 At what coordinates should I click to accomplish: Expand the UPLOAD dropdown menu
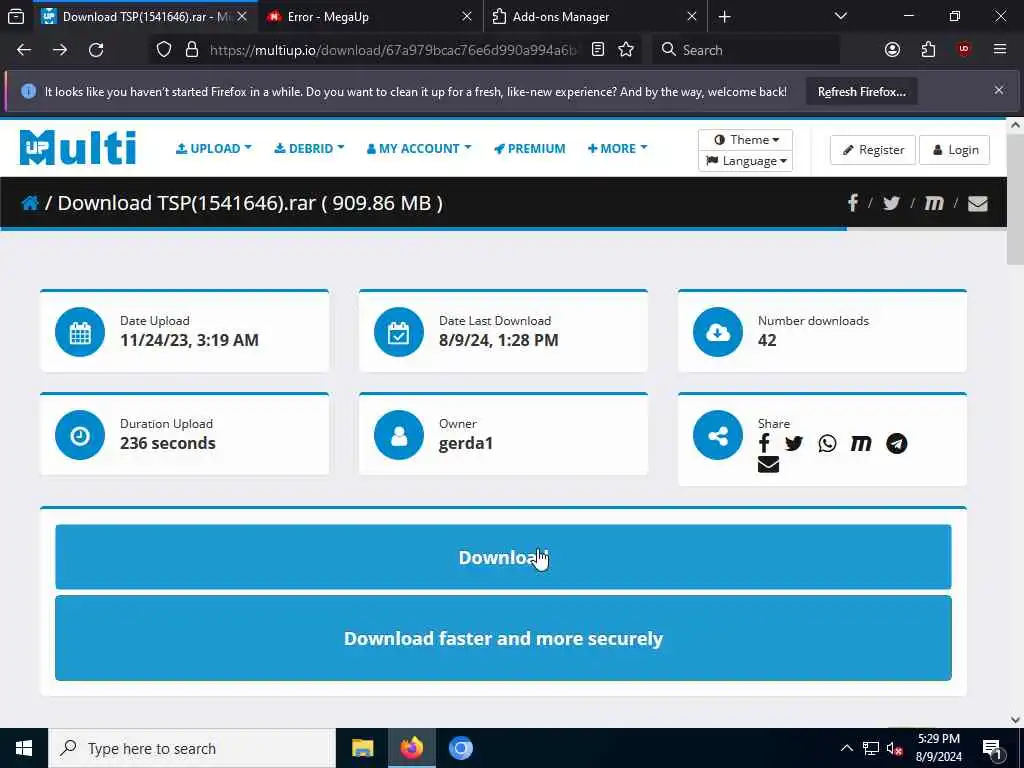coord(214,148)
